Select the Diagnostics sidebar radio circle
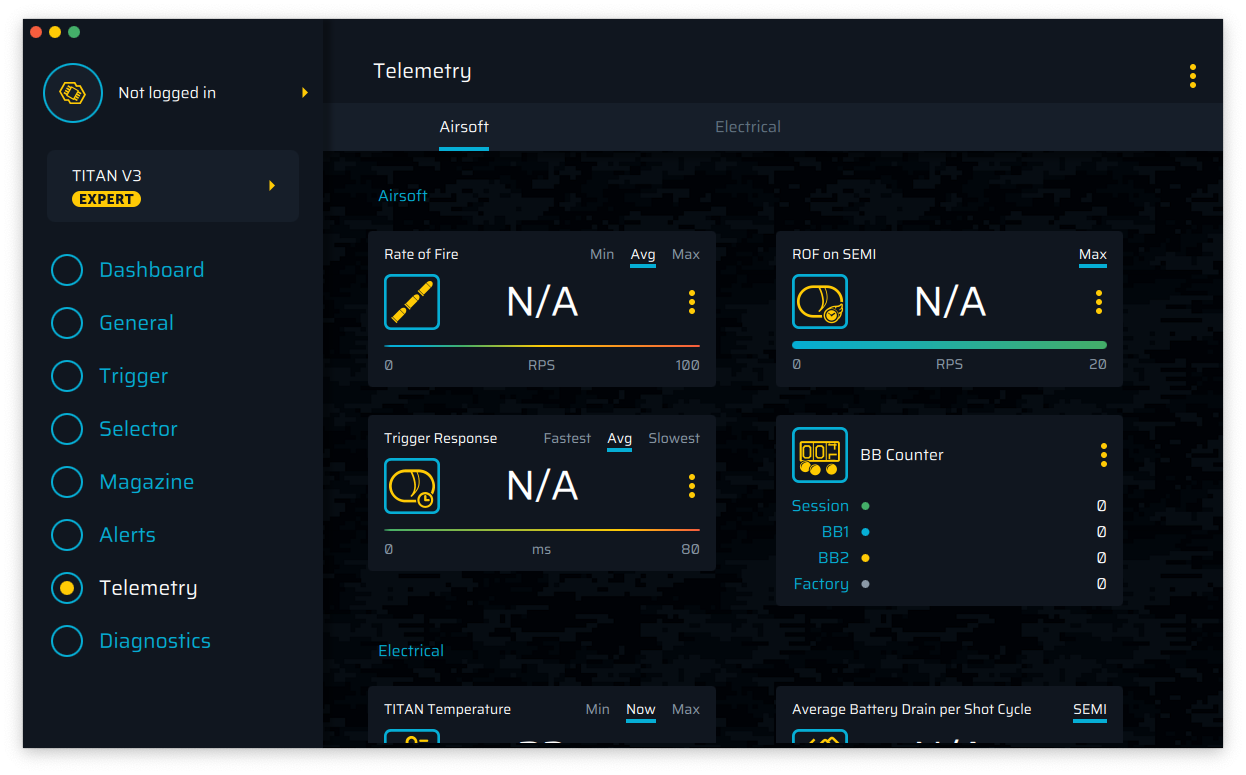 [x=67, y=641]
